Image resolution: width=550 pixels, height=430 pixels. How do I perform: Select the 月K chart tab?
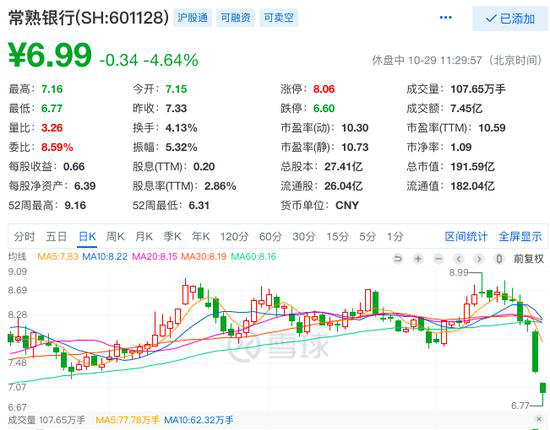[144, 236]
